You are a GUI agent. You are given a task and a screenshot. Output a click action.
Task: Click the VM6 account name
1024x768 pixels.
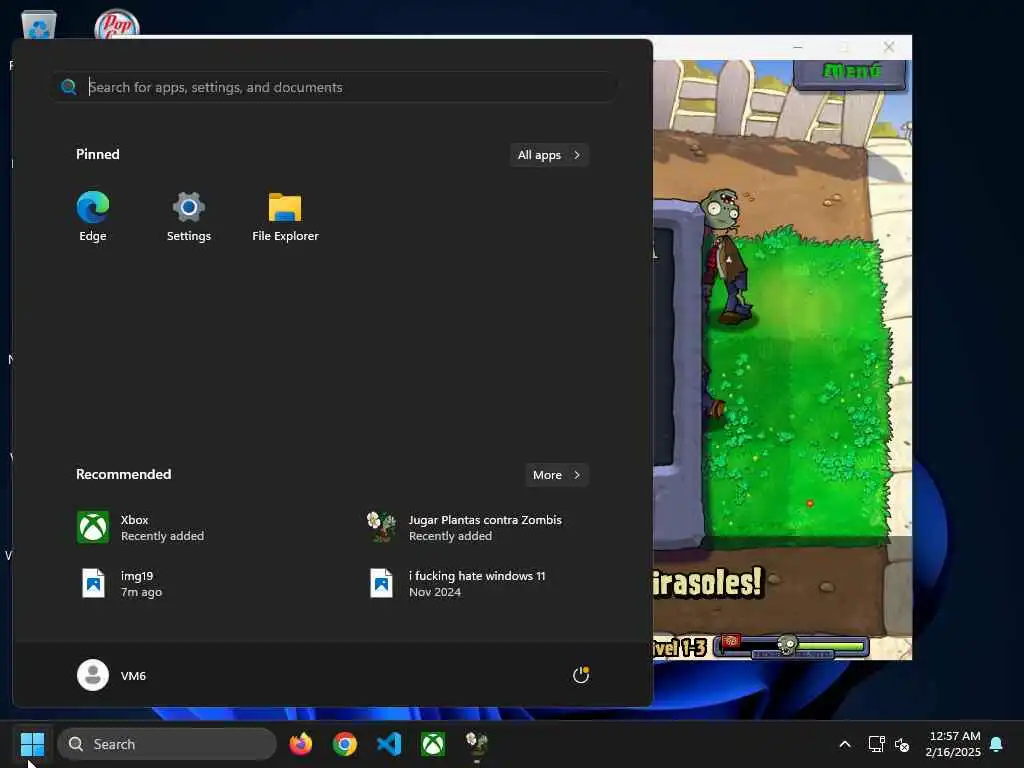(x=133, y=676)
